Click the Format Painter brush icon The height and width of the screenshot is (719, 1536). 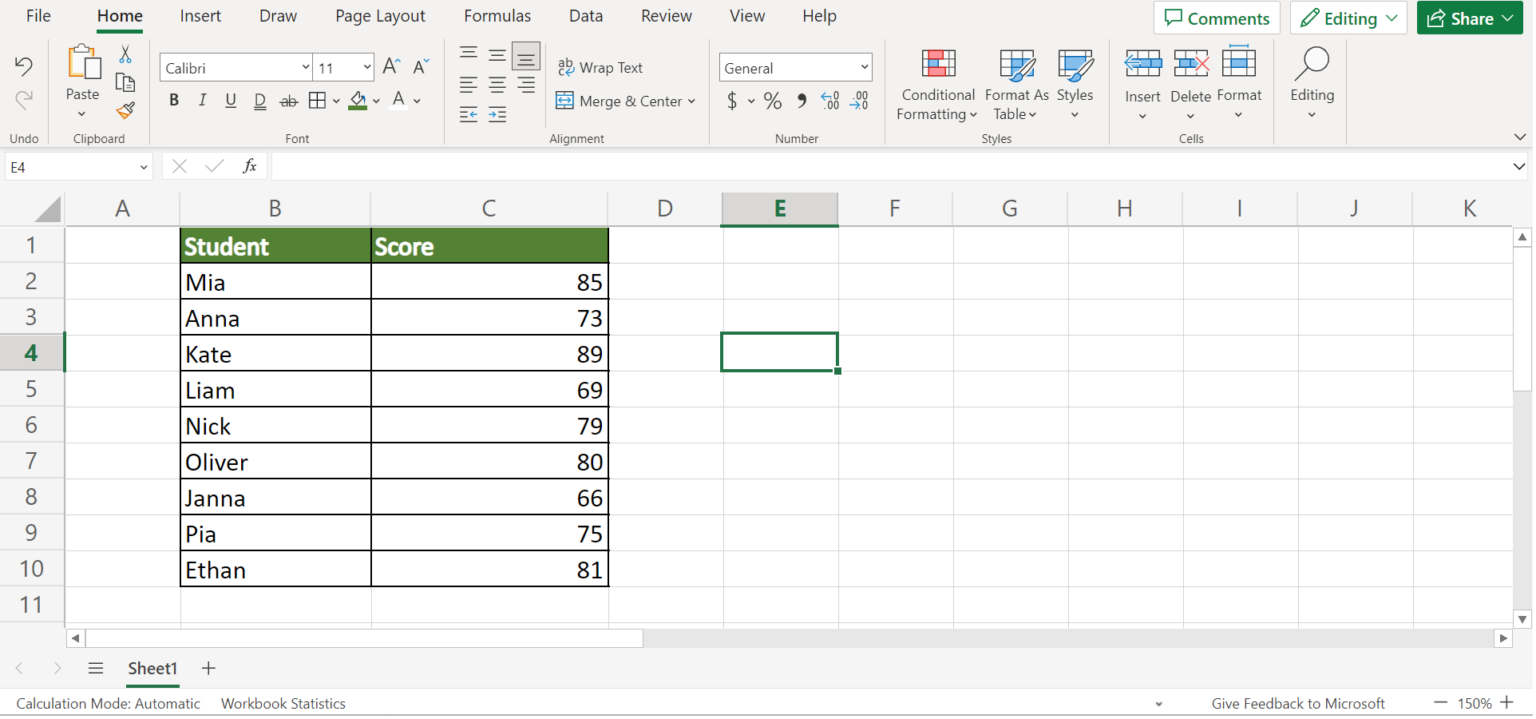point(125,110)
